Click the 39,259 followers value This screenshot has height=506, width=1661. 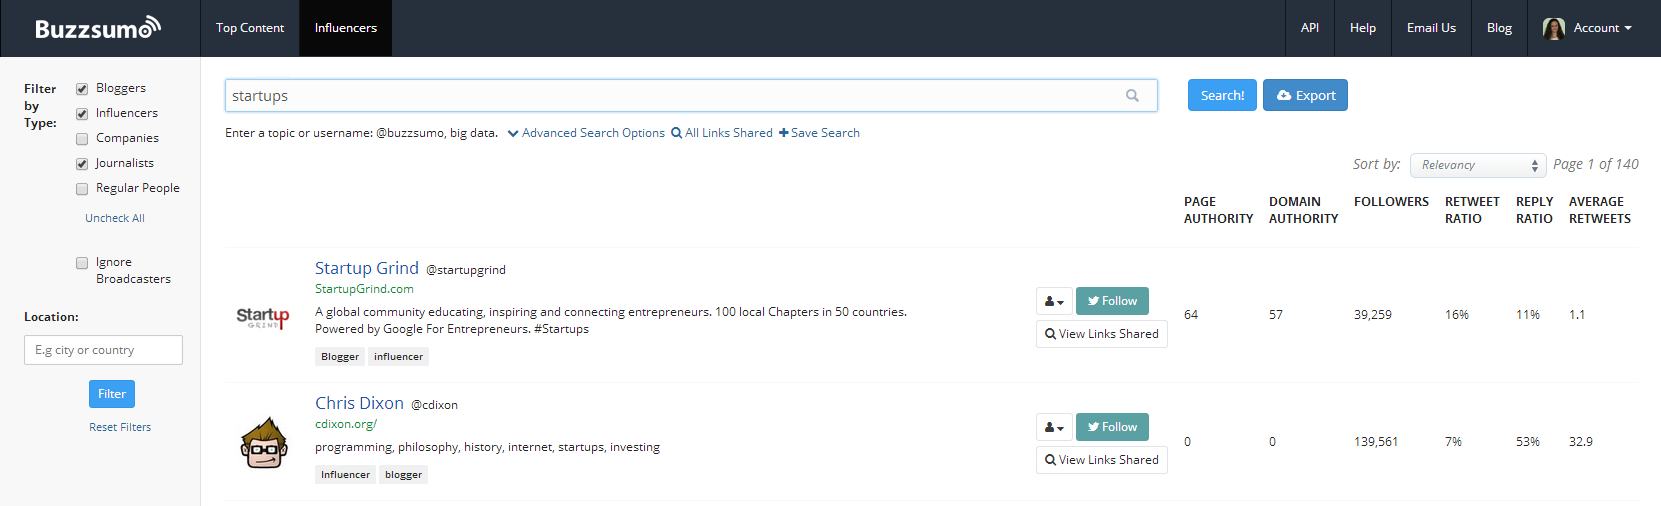(x=1373, y=315)
